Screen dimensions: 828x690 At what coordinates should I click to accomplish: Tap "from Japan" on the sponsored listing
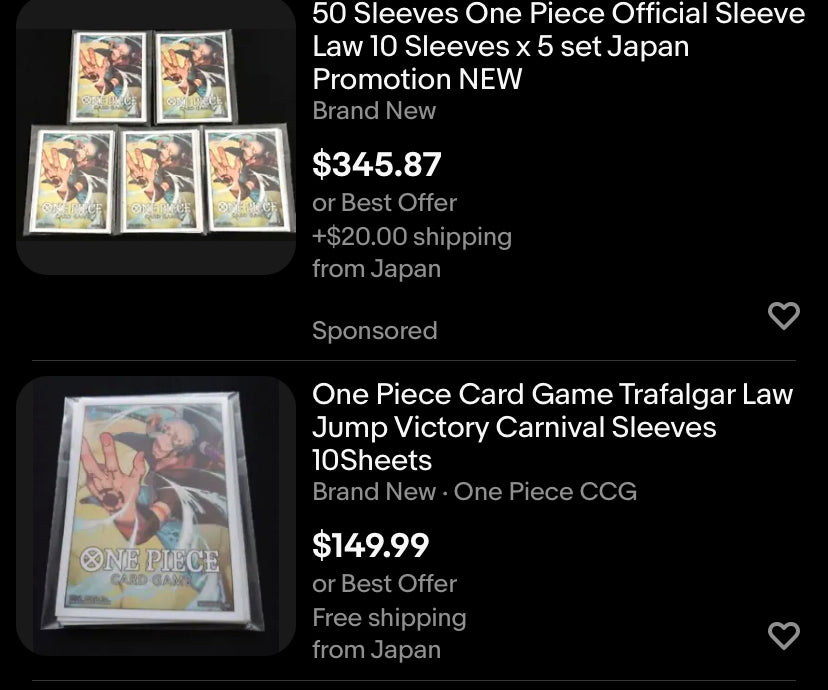pos(376,268)
